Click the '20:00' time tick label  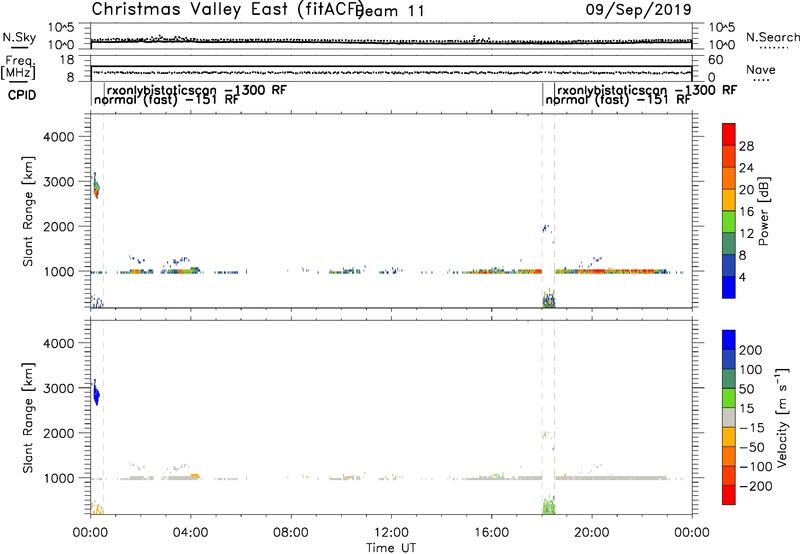[x=591, y=533]
